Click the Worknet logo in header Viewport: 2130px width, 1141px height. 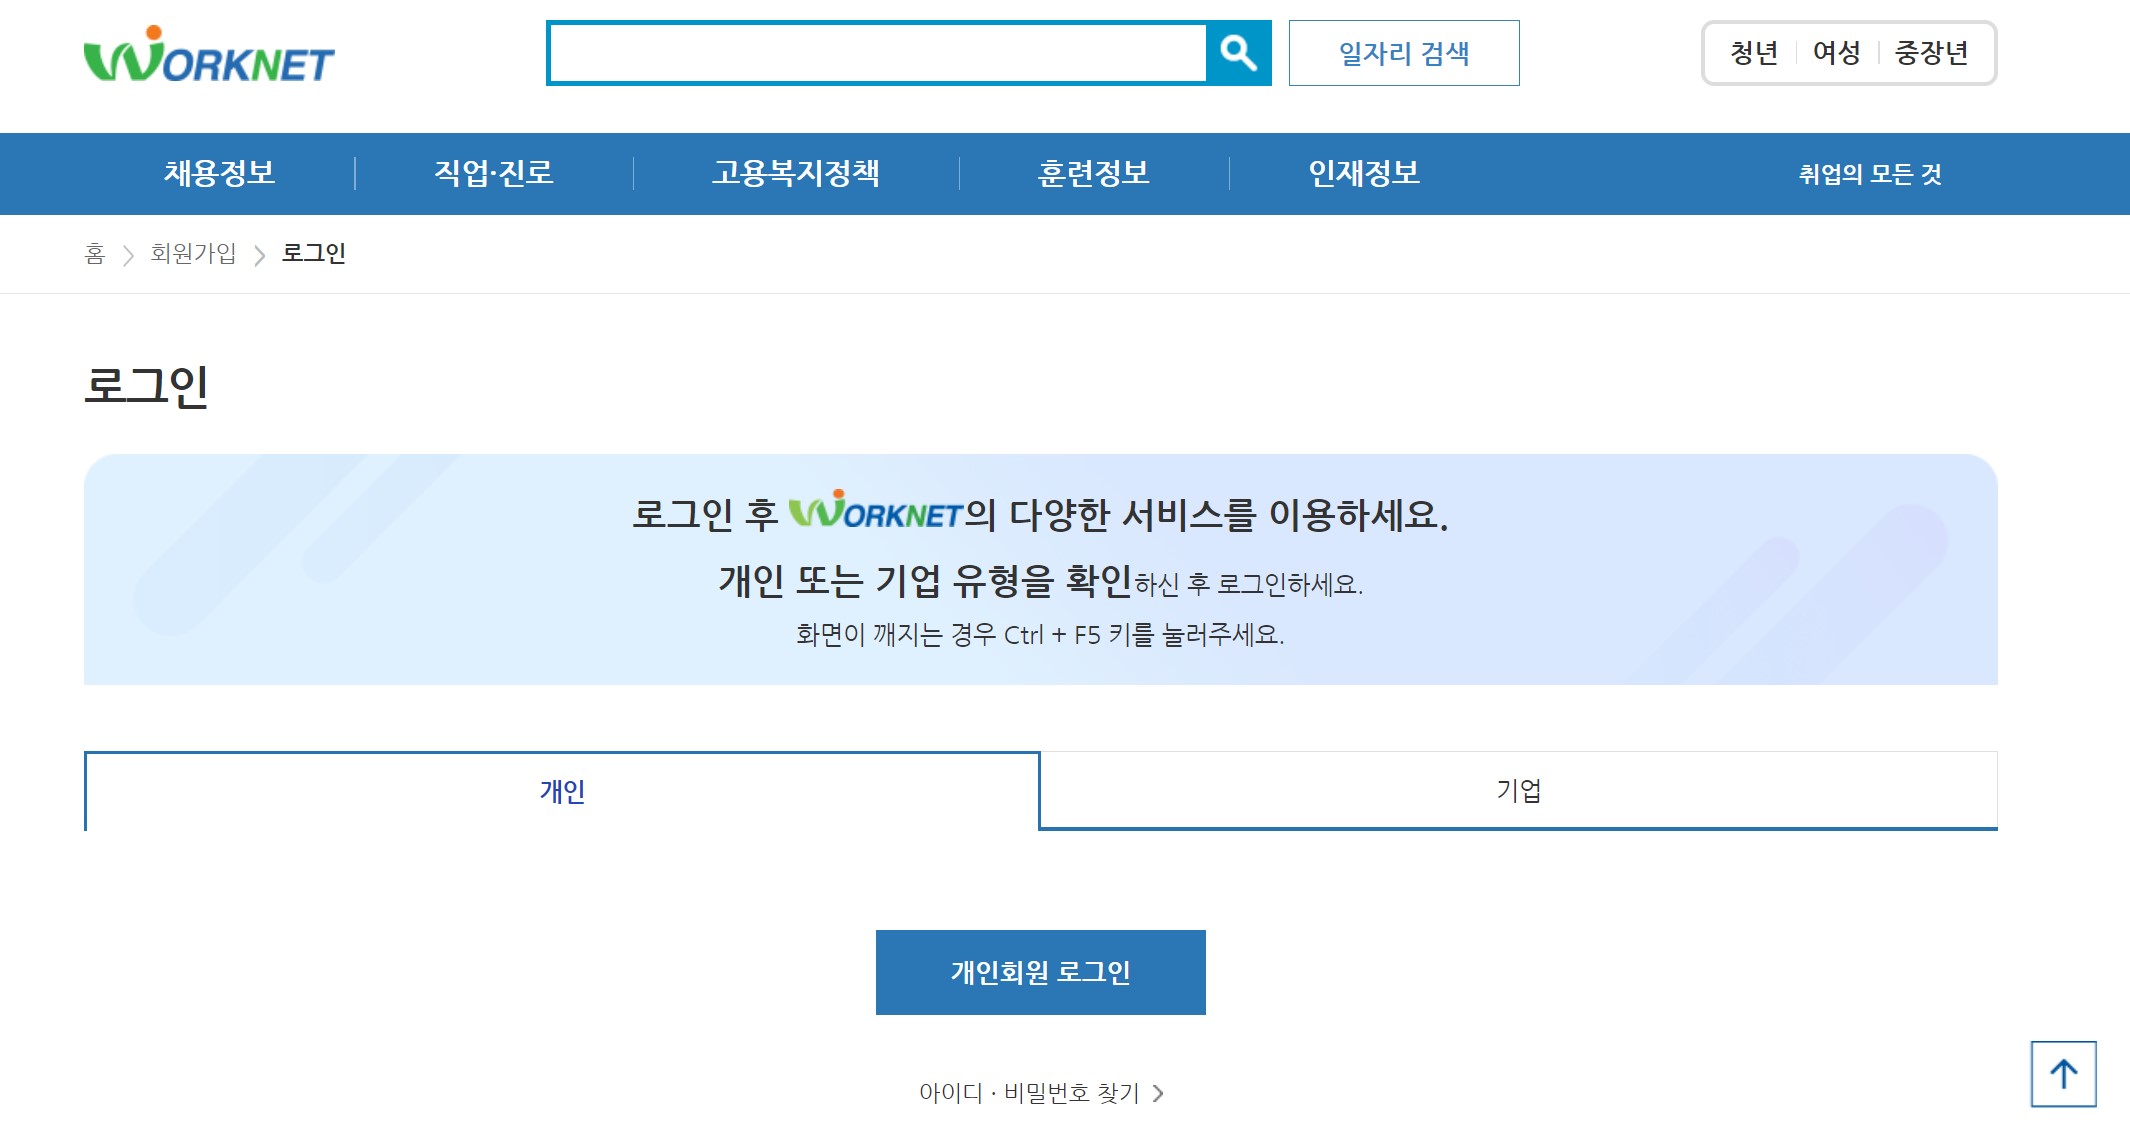coord(209,56)
